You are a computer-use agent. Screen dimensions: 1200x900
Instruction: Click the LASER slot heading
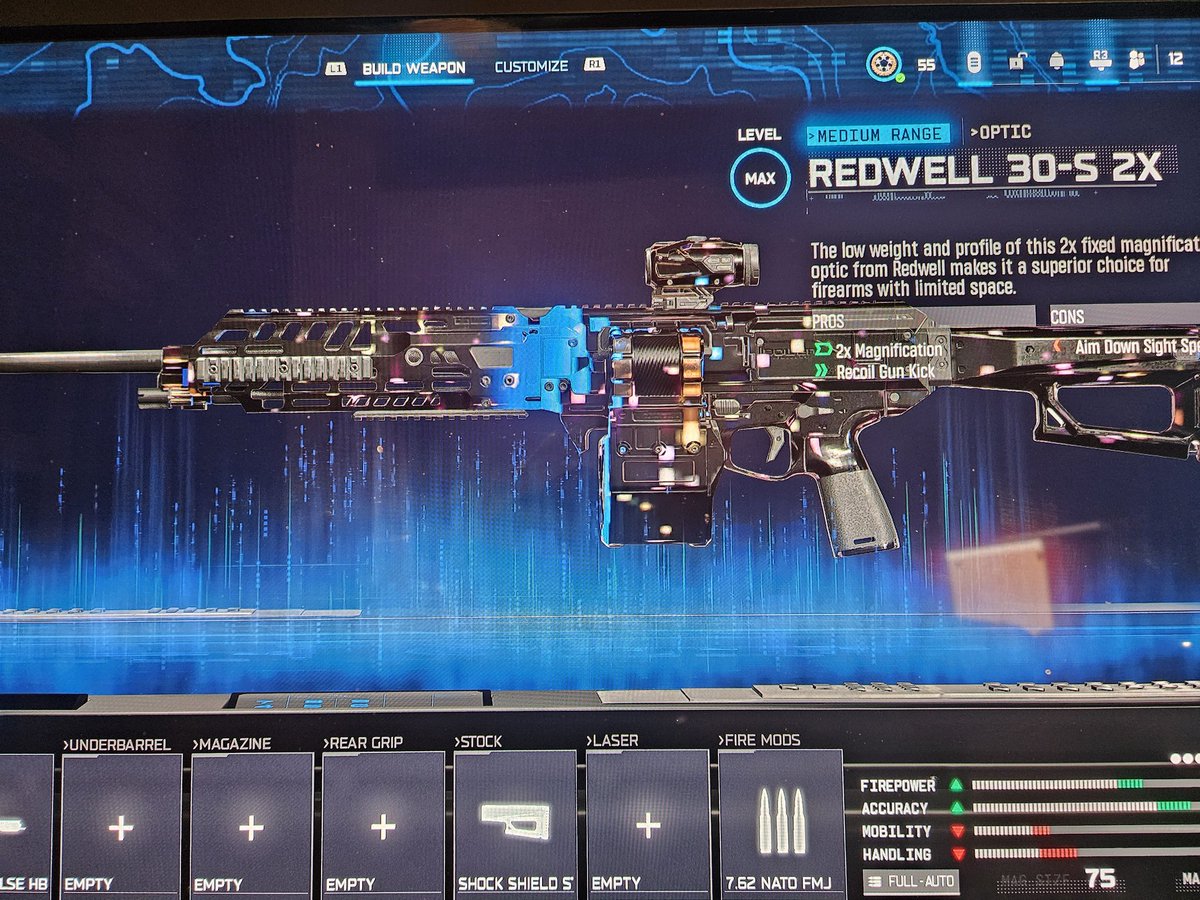click(613, 741)
